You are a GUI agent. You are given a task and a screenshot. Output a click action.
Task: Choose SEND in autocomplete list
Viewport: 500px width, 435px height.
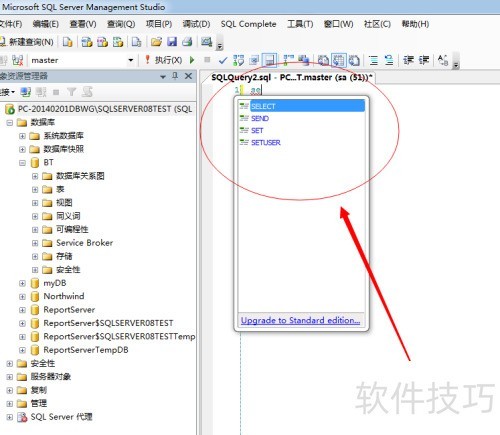pyautogui.click(x=302, y=118)
